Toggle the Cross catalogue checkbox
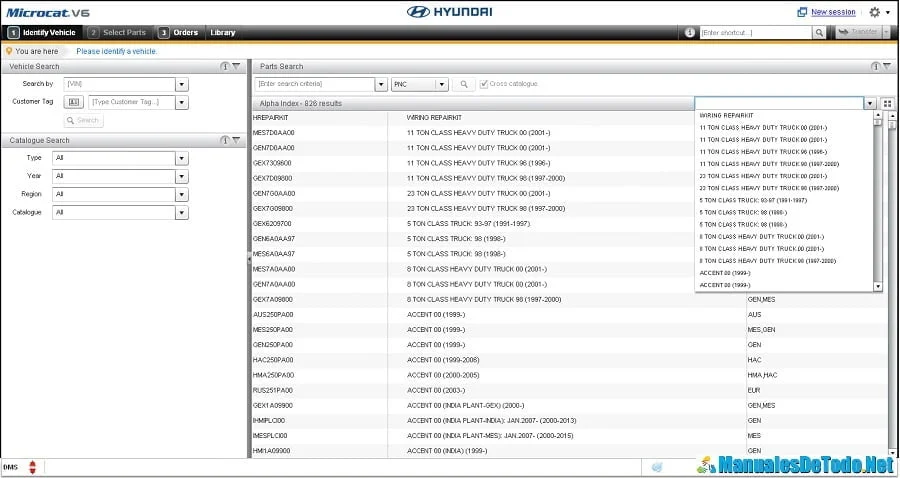This screenshot has height=478, width=900. click(x=484, y=84)
